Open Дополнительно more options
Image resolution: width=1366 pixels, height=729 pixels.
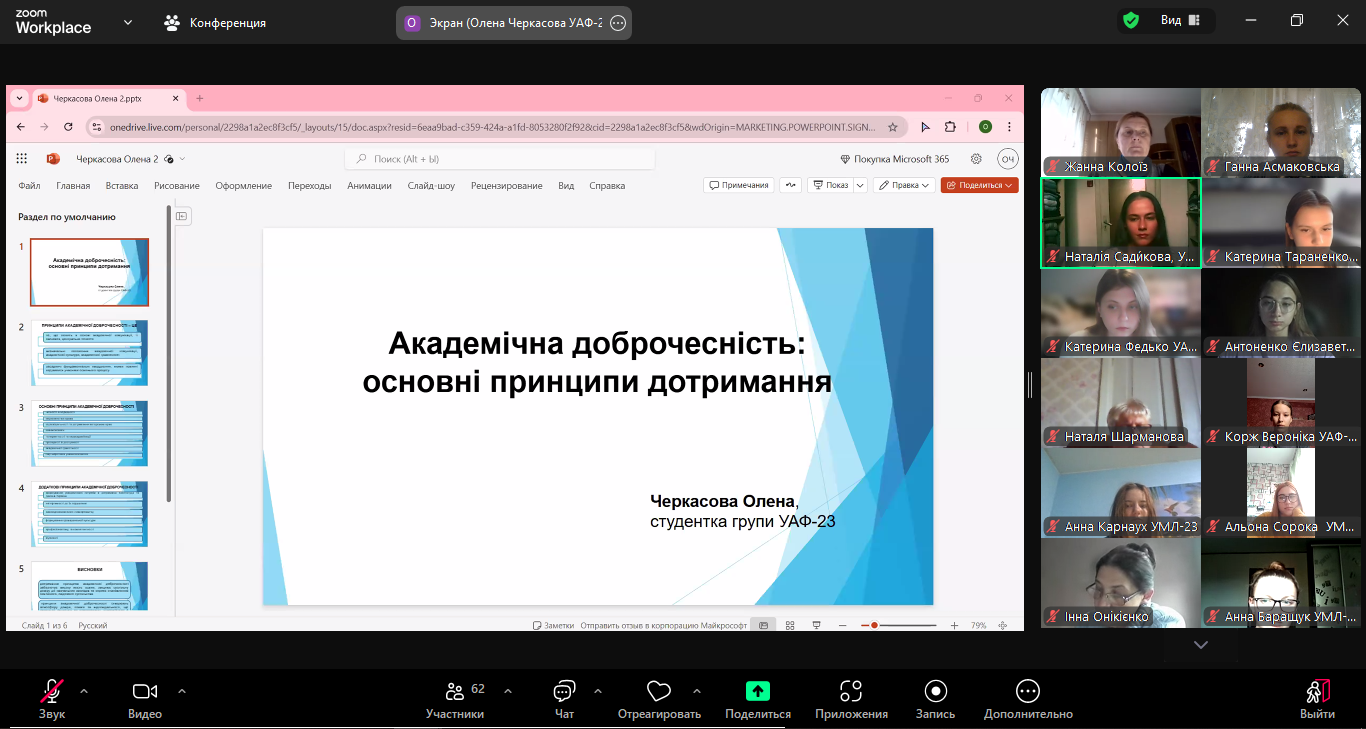(1028, 699)
